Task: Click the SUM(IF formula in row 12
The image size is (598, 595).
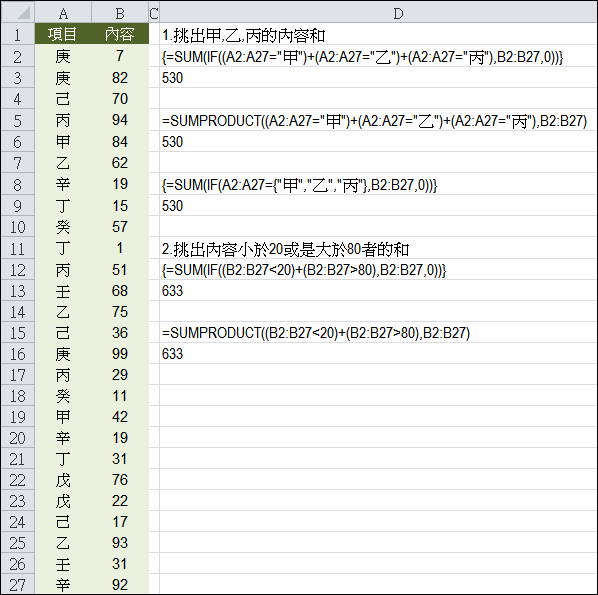Action: tap(304, 270)
